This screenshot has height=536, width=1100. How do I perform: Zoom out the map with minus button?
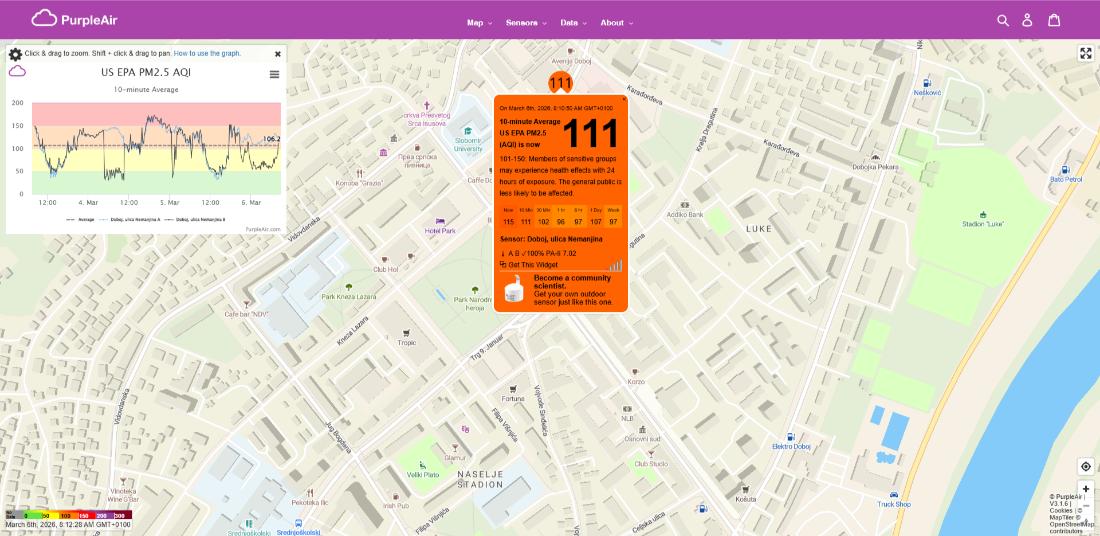pos(1085,506)
